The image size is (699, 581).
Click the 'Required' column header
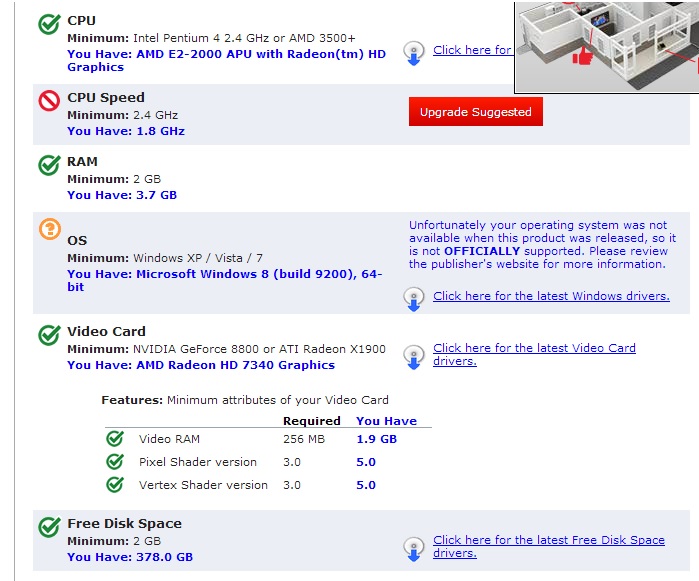click(312, 421)
